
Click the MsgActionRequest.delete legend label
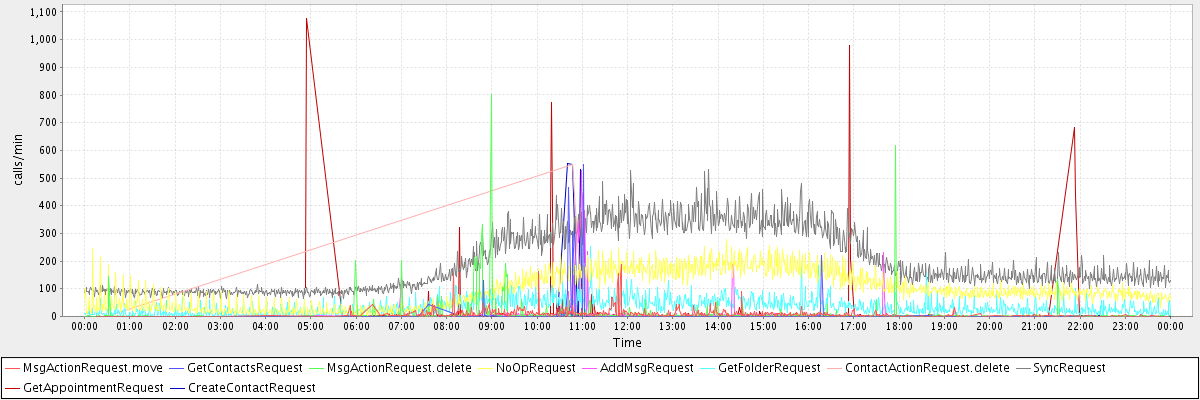399,368
